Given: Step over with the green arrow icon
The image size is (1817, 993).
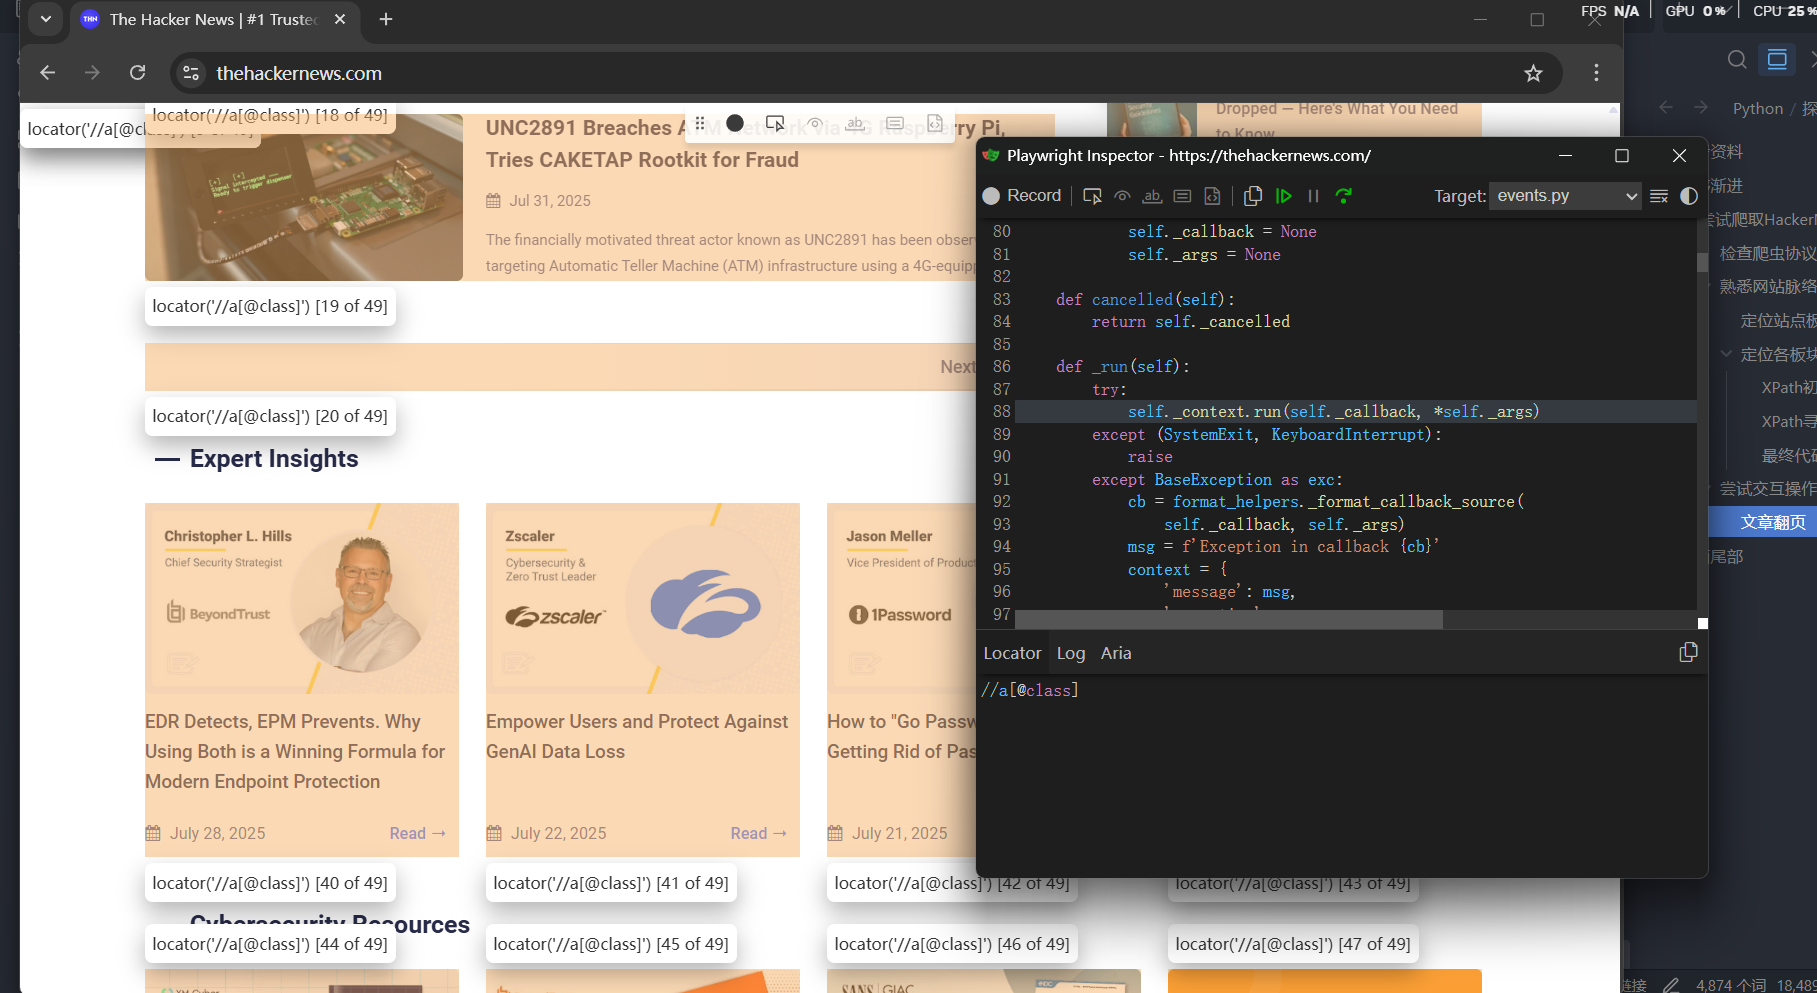Looking at the screenshot, I should [1344, 196].
